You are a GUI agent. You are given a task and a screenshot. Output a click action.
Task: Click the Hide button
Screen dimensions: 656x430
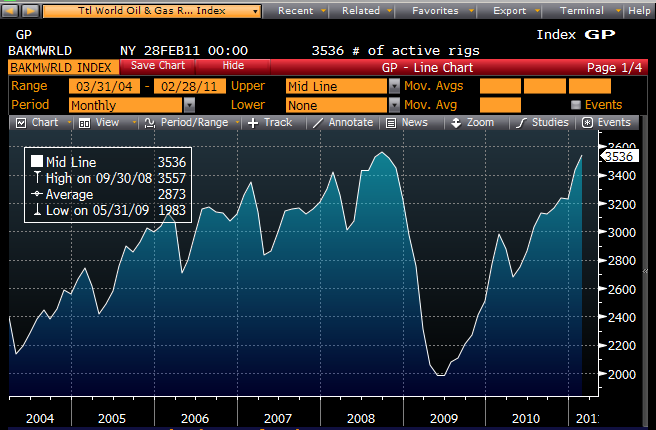click(x=233, y=66)
